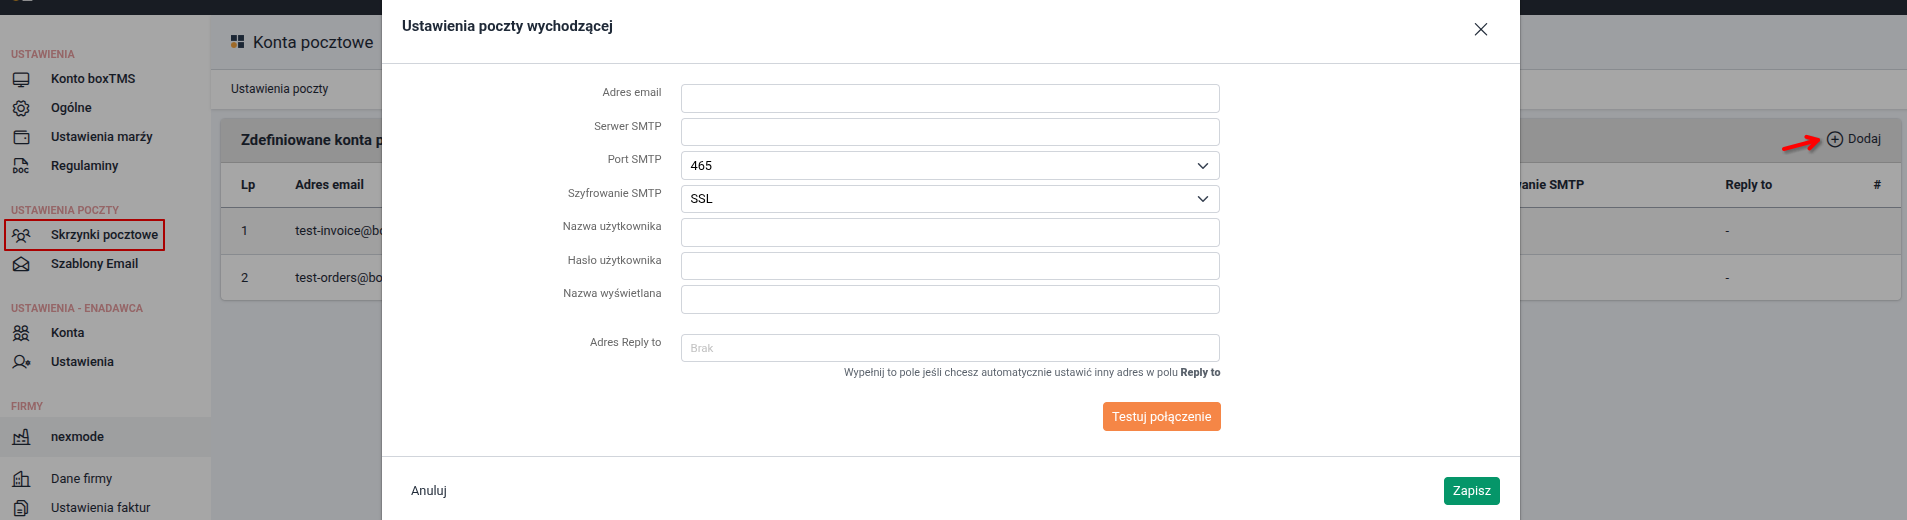Close the Ustawienia poczty wychodzącej dialog
This screenshot has height=520, width=1907.
[1480, 30]
